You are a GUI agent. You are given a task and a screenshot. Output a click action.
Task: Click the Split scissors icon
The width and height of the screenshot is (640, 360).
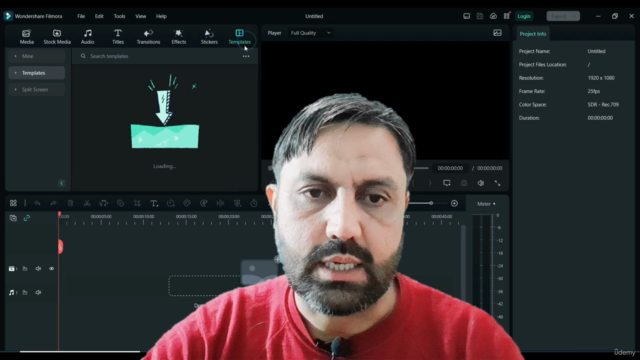point(87,203)
